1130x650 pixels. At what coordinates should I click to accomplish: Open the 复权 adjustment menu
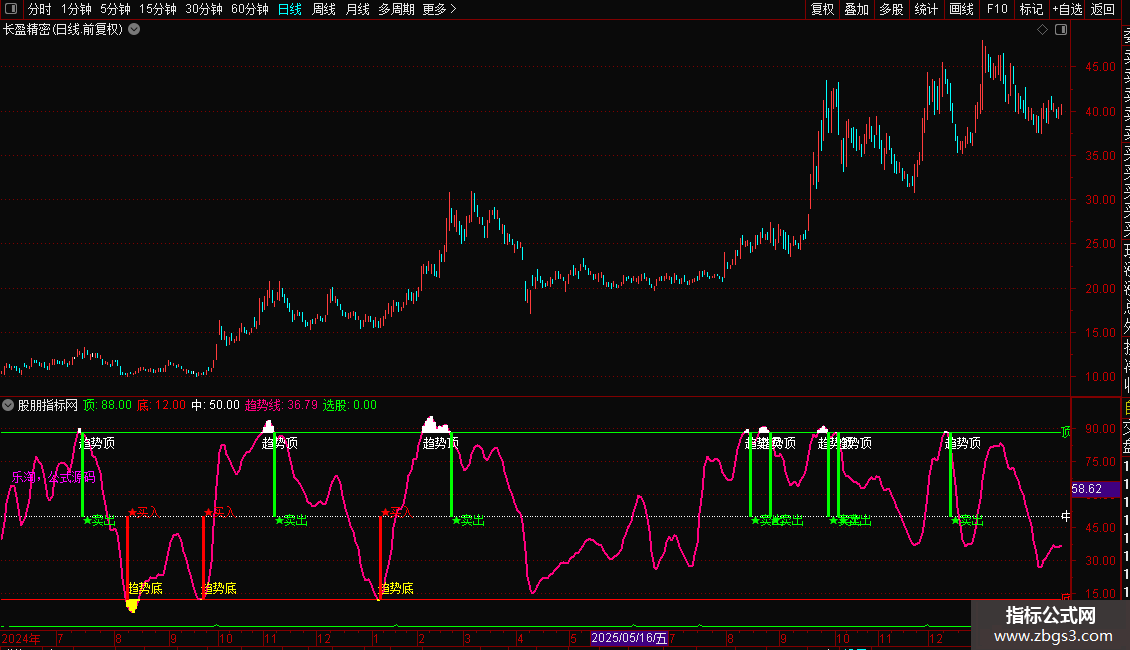(x=822, y=9)
